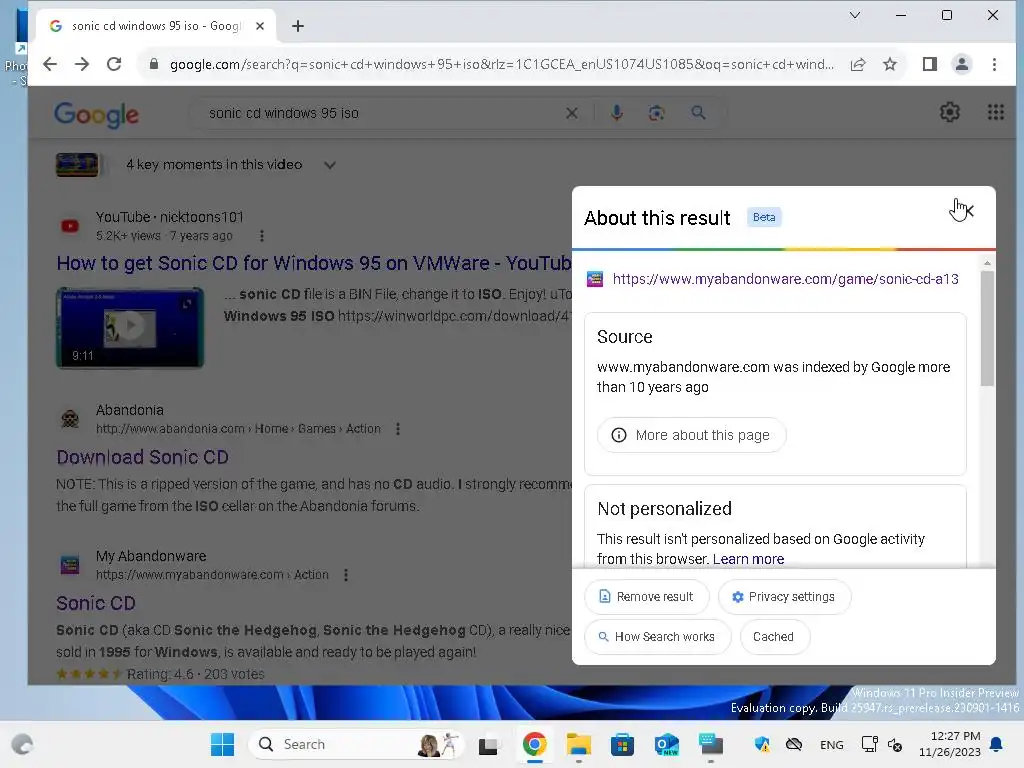
Task: Open options for the Abandonia result
Action: point(398,429)
